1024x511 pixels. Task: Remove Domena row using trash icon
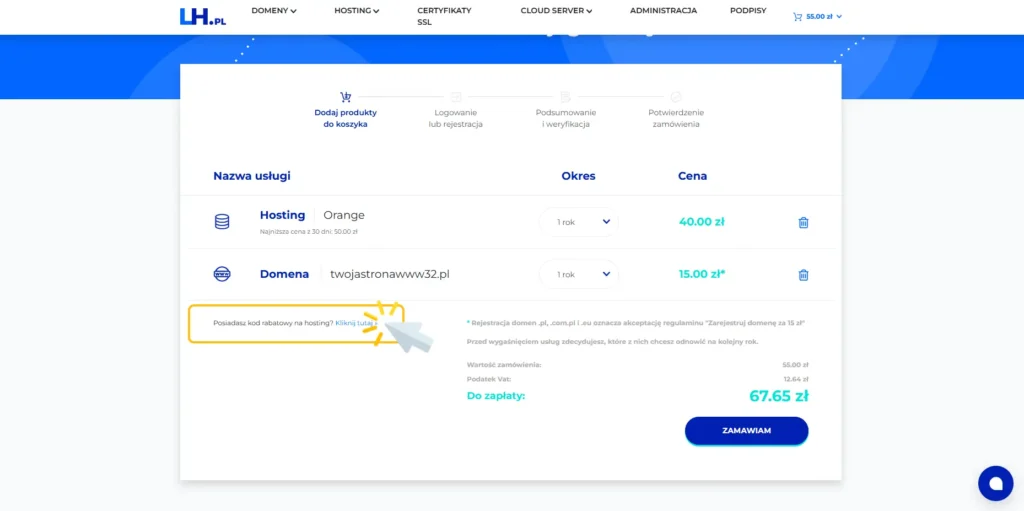[x=803, y=275]
